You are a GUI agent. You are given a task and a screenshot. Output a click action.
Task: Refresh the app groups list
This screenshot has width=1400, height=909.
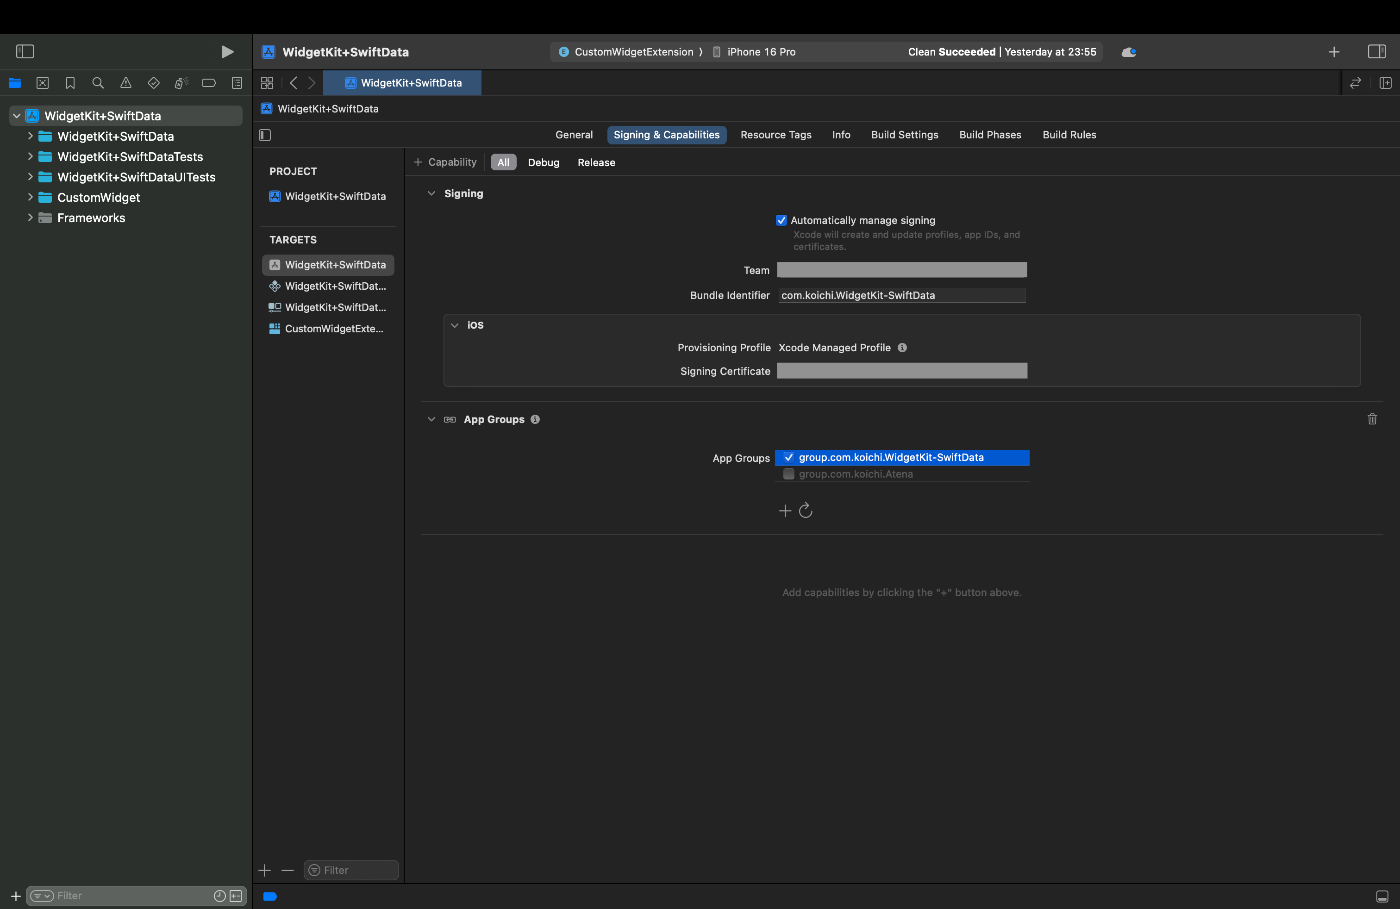point(806,511)
